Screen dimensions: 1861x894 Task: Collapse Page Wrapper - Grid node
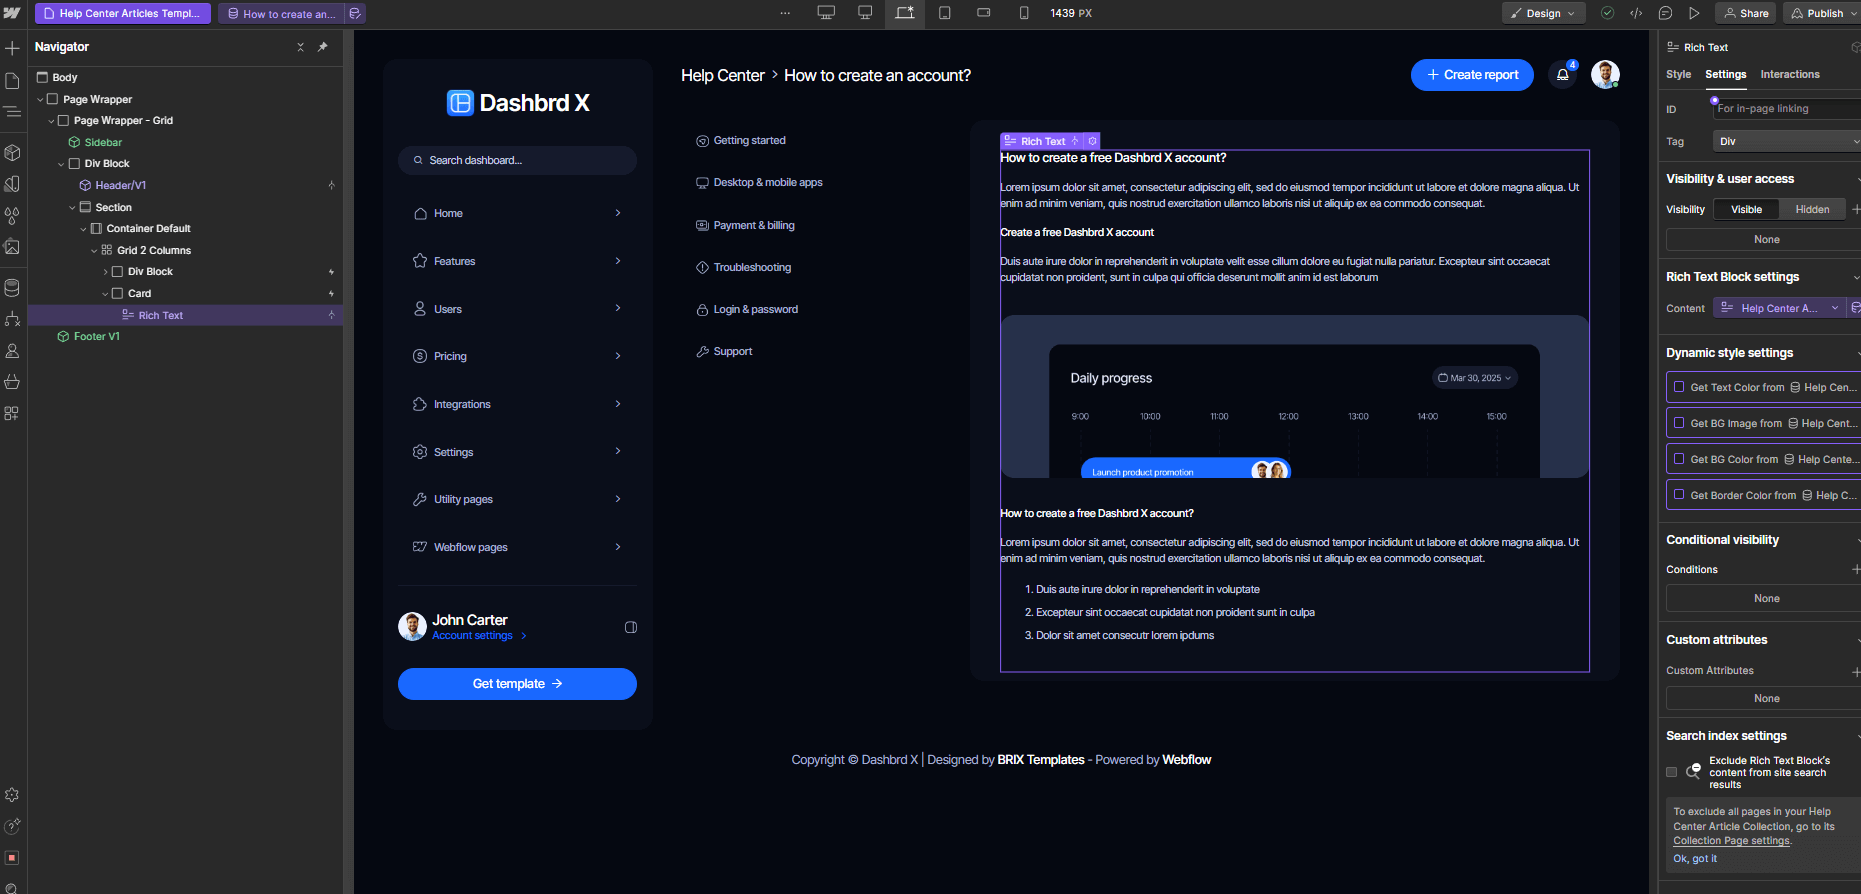coord(51,121)
